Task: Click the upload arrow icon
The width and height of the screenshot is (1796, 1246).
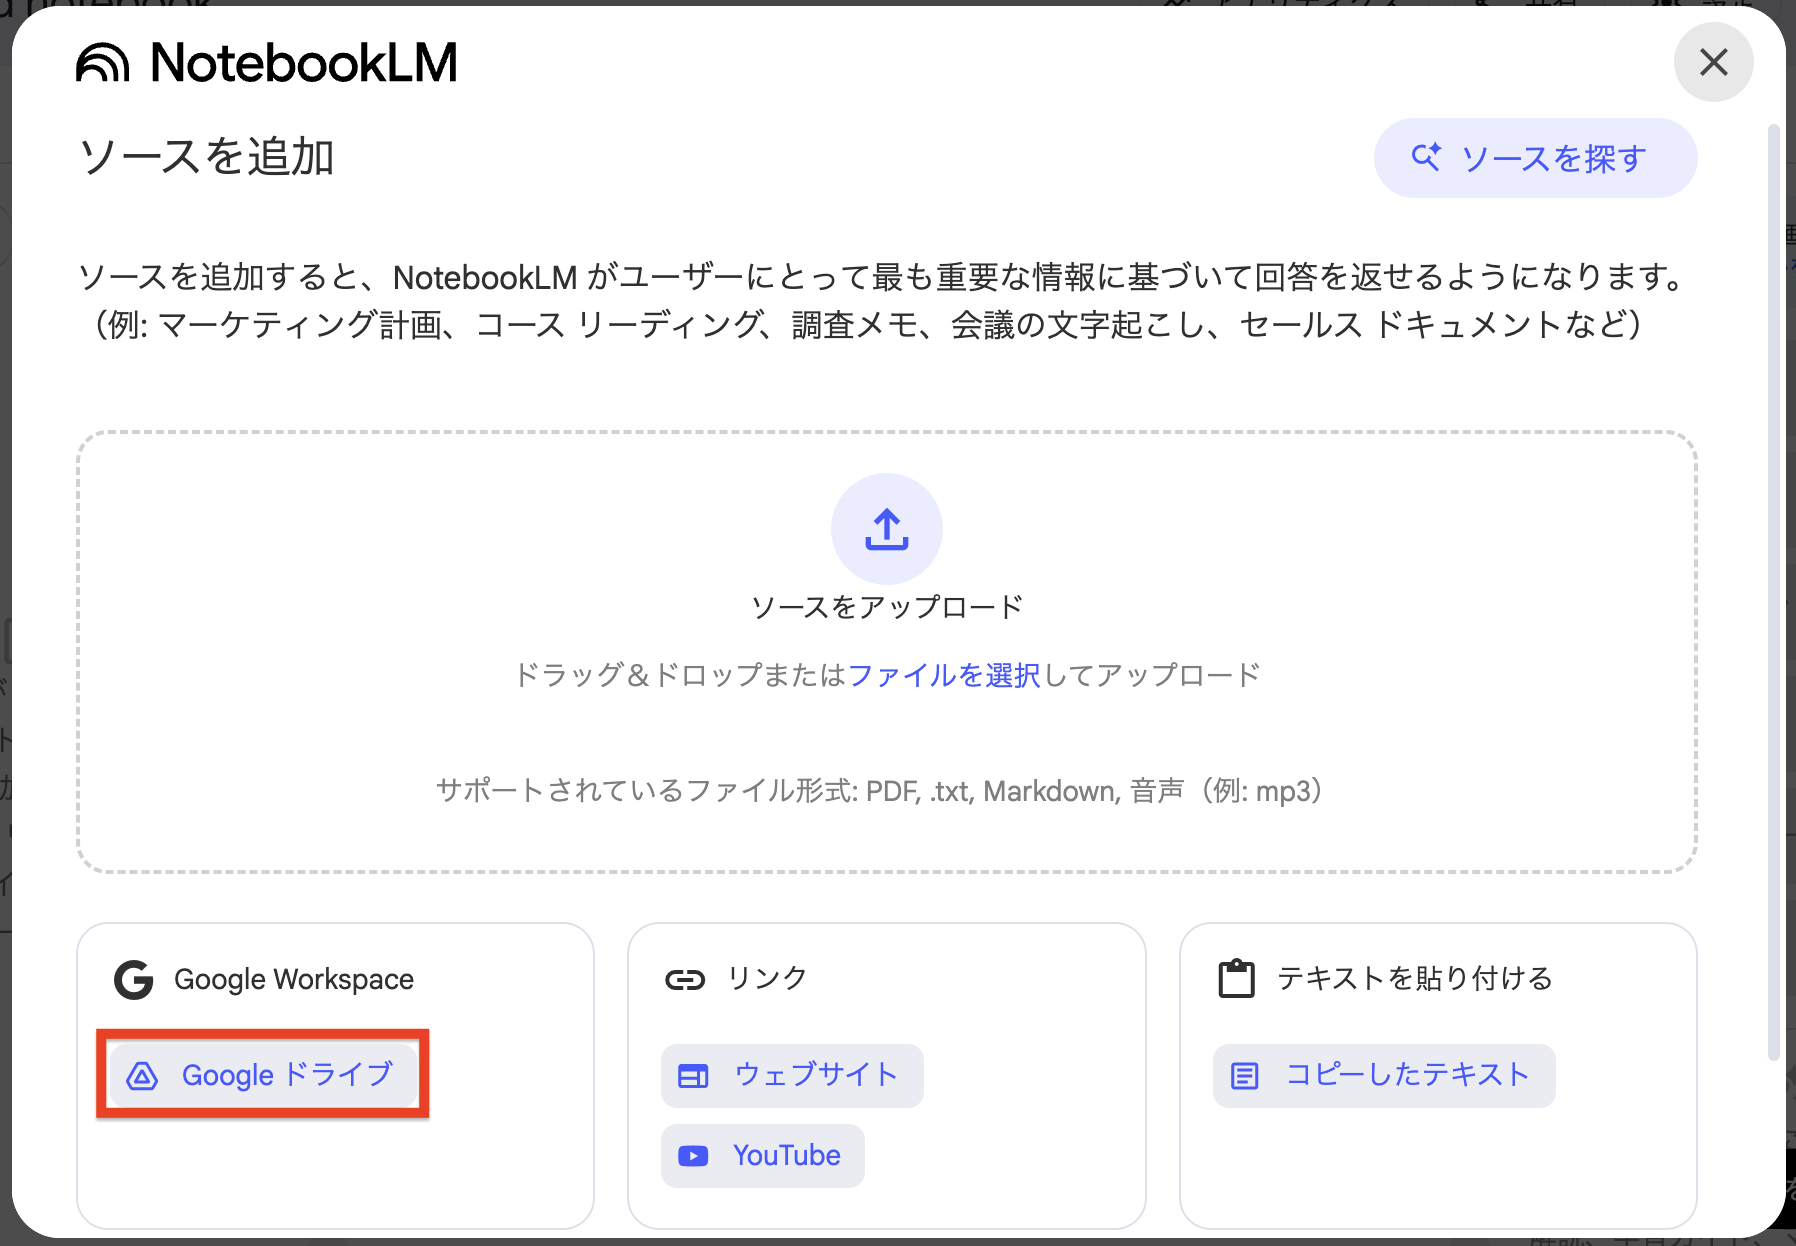Action: pyautogui.click(x=886, y=529)
